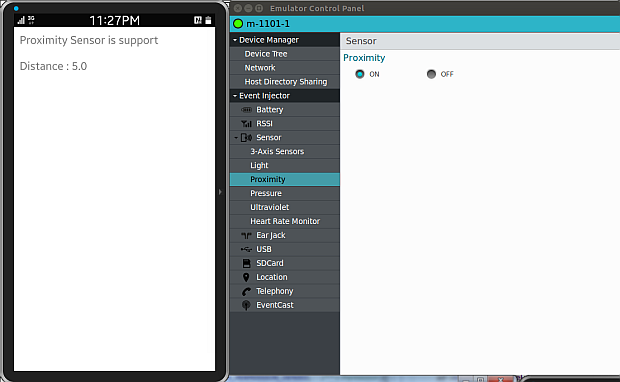The height and width of the screenshot is (382, 620).
Task: Collapse the Sensor tree node
Action: 236,138
